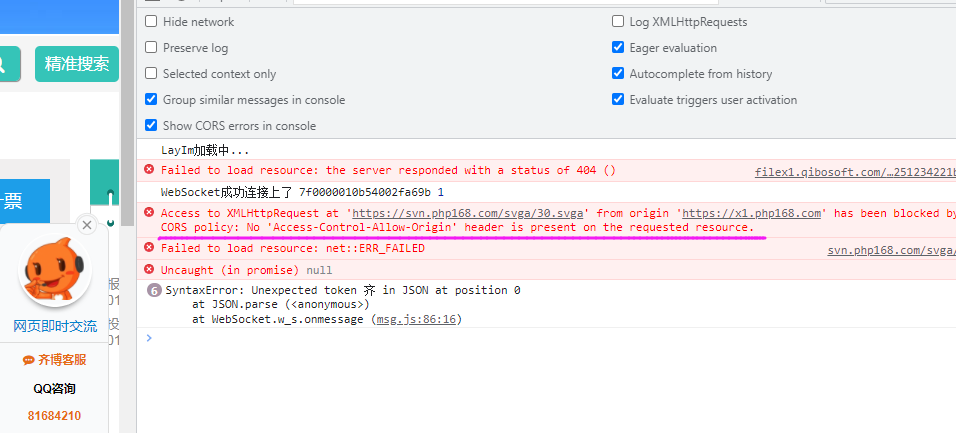The width and height of the screenshot is (956, 433).
Task: Click the error icon beside CORS policy message
Action: point(150,213)
